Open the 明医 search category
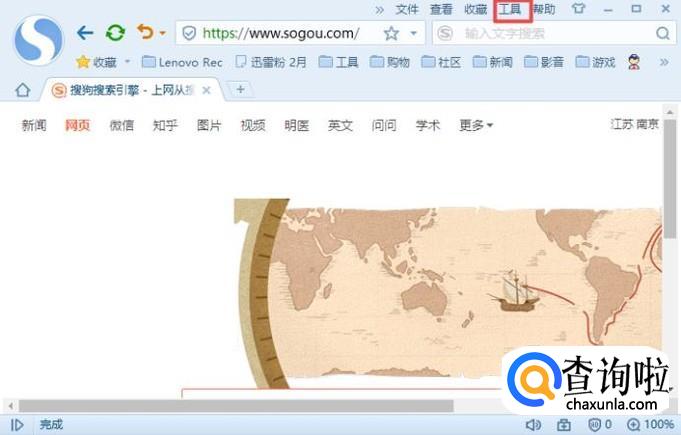The width and height of the screenshot is (681, 435). point(297,125)
